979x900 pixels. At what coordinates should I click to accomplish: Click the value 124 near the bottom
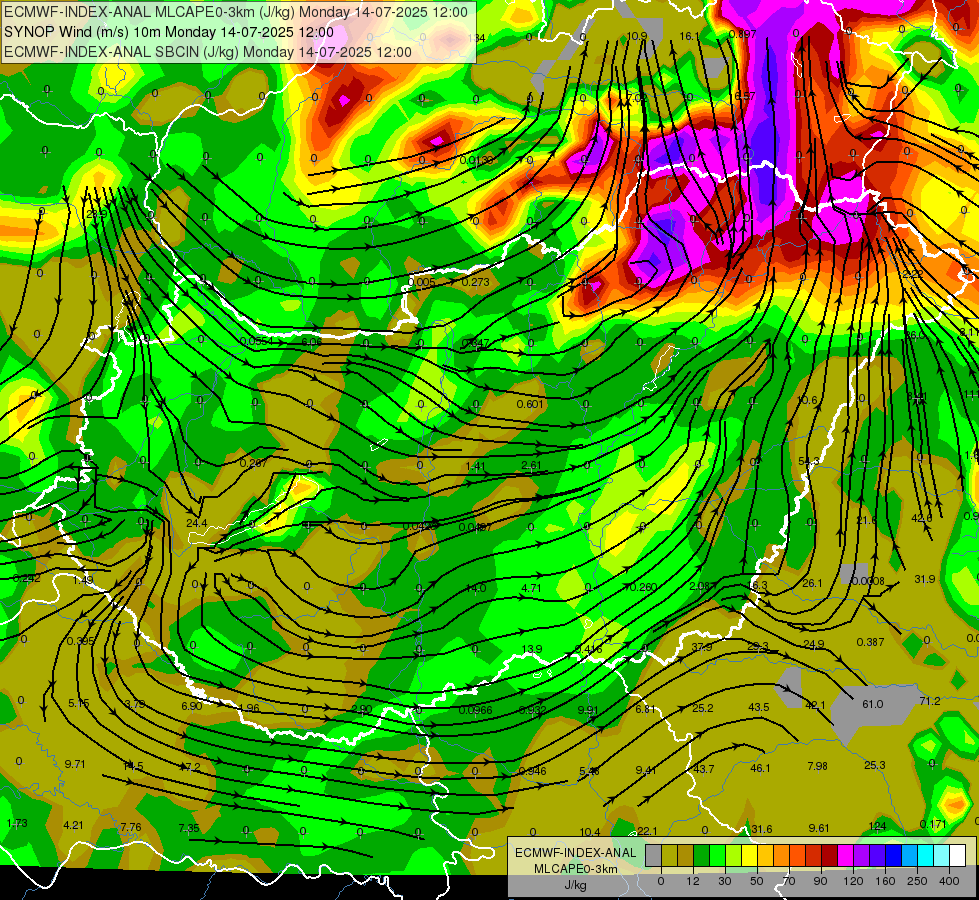click(877, 826)
